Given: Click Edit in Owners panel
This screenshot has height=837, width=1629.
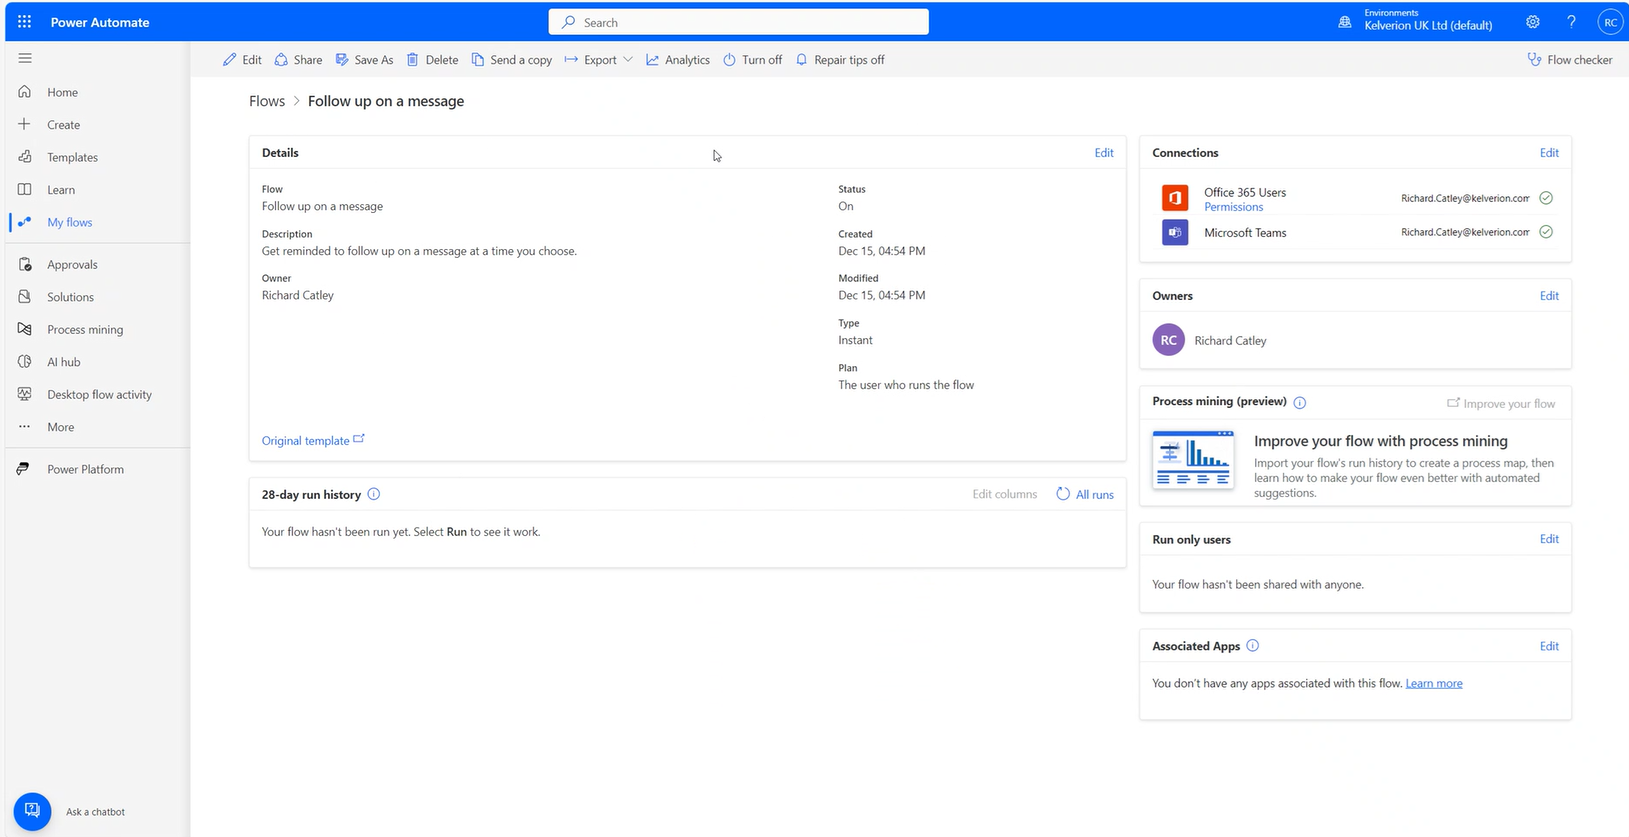Looking at the screenshot, I should [1549, 296].
